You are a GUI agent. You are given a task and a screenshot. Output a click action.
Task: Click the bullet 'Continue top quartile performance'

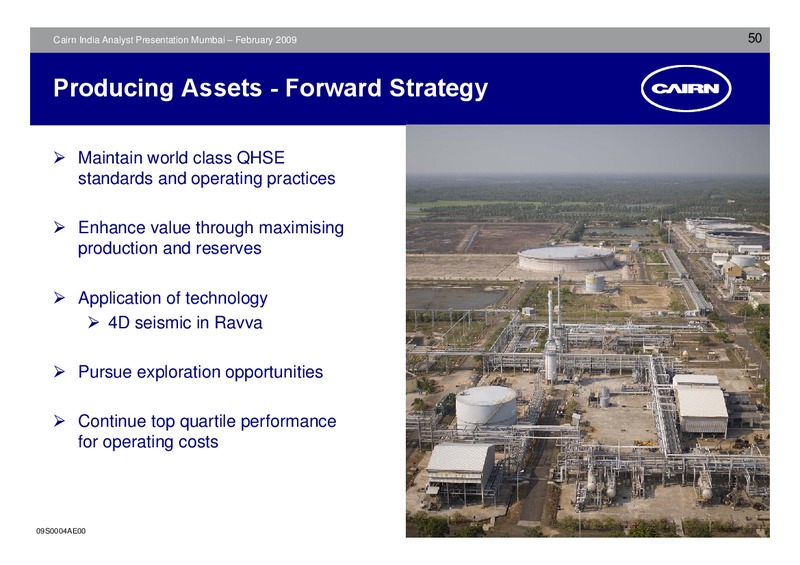[207, 421]
